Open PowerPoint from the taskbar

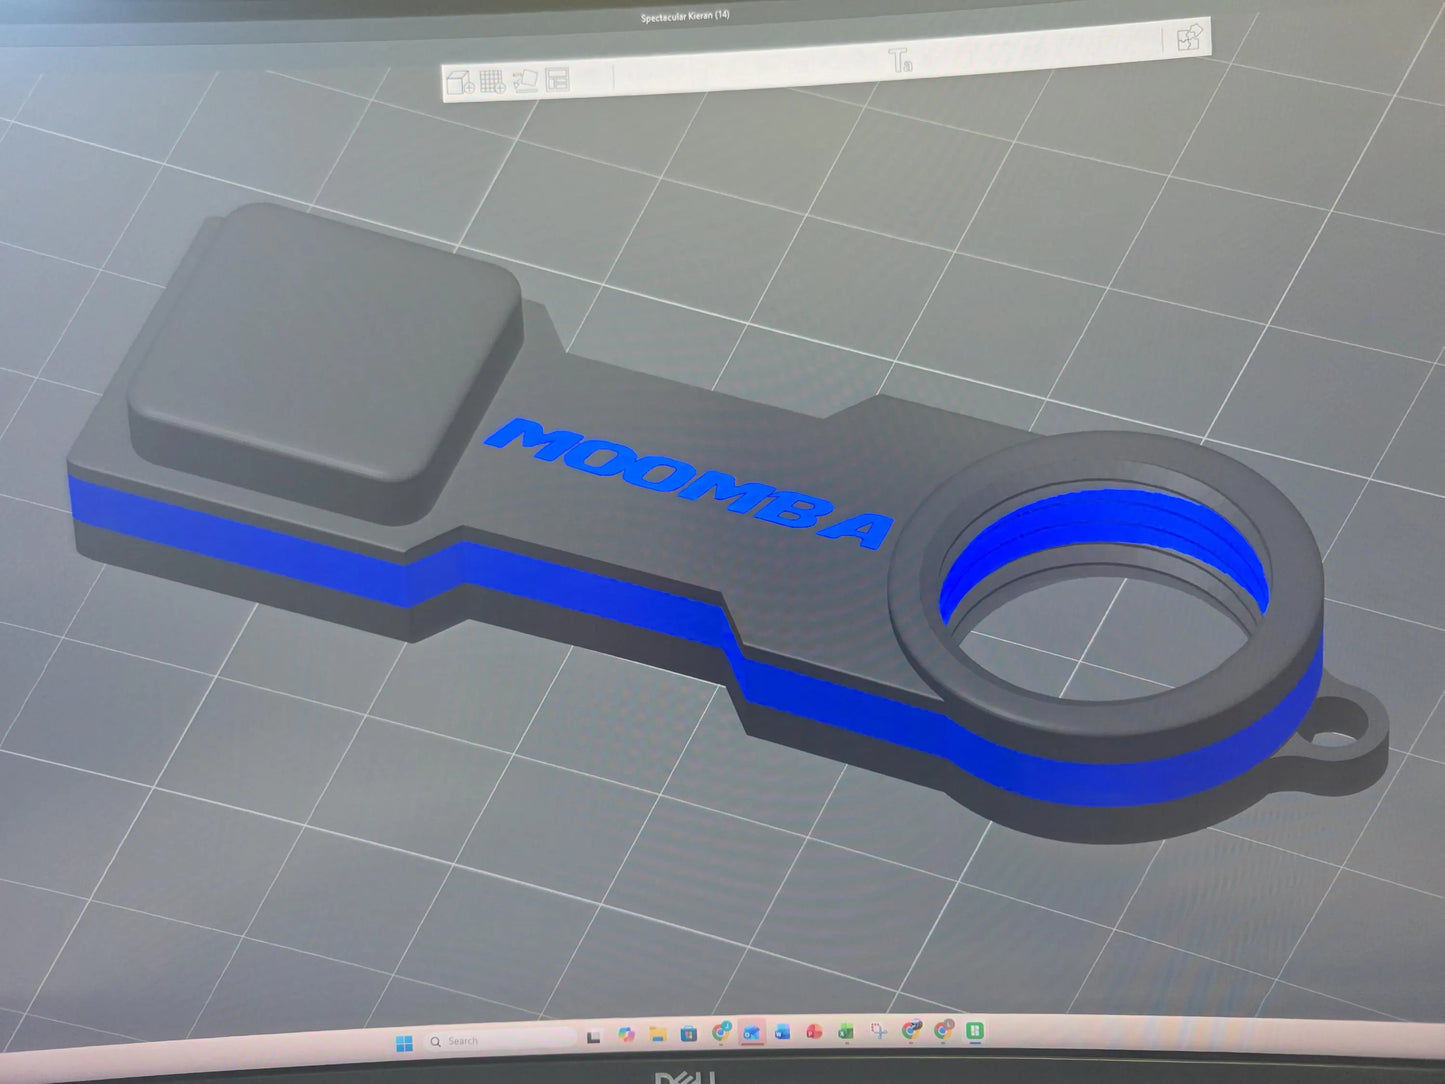(814, 1032)
